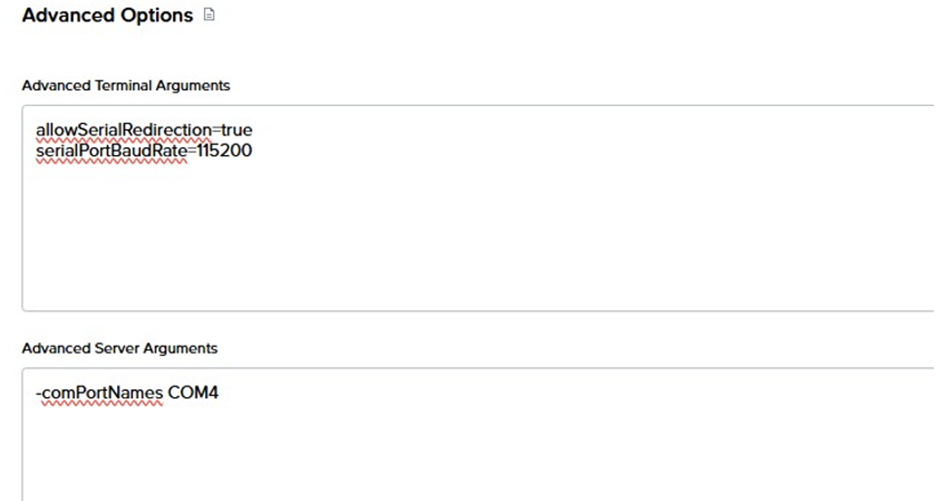The height and width of the screenshot is (501, 936).
Task: Click the Advanced Server Arguments label
Action: [119, 349]
